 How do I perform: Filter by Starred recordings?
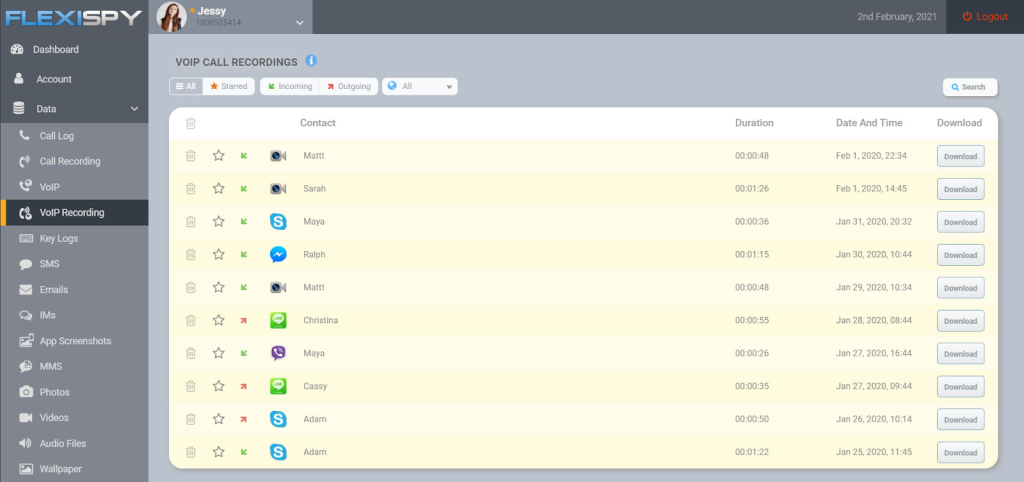229,86
